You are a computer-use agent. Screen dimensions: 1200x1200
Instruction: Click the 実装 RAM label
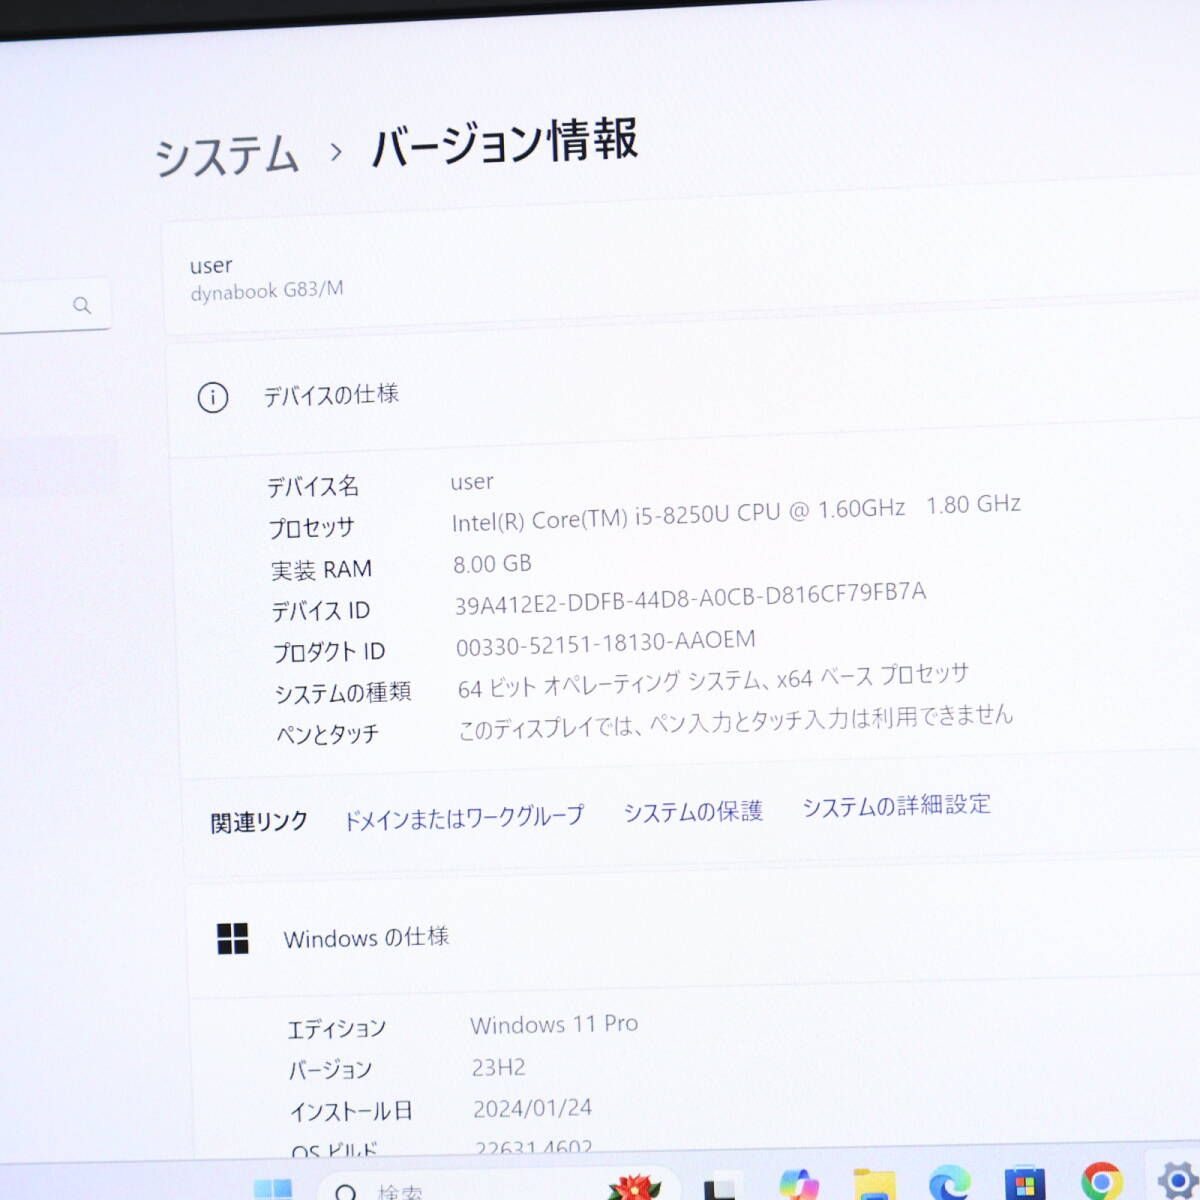321,570
